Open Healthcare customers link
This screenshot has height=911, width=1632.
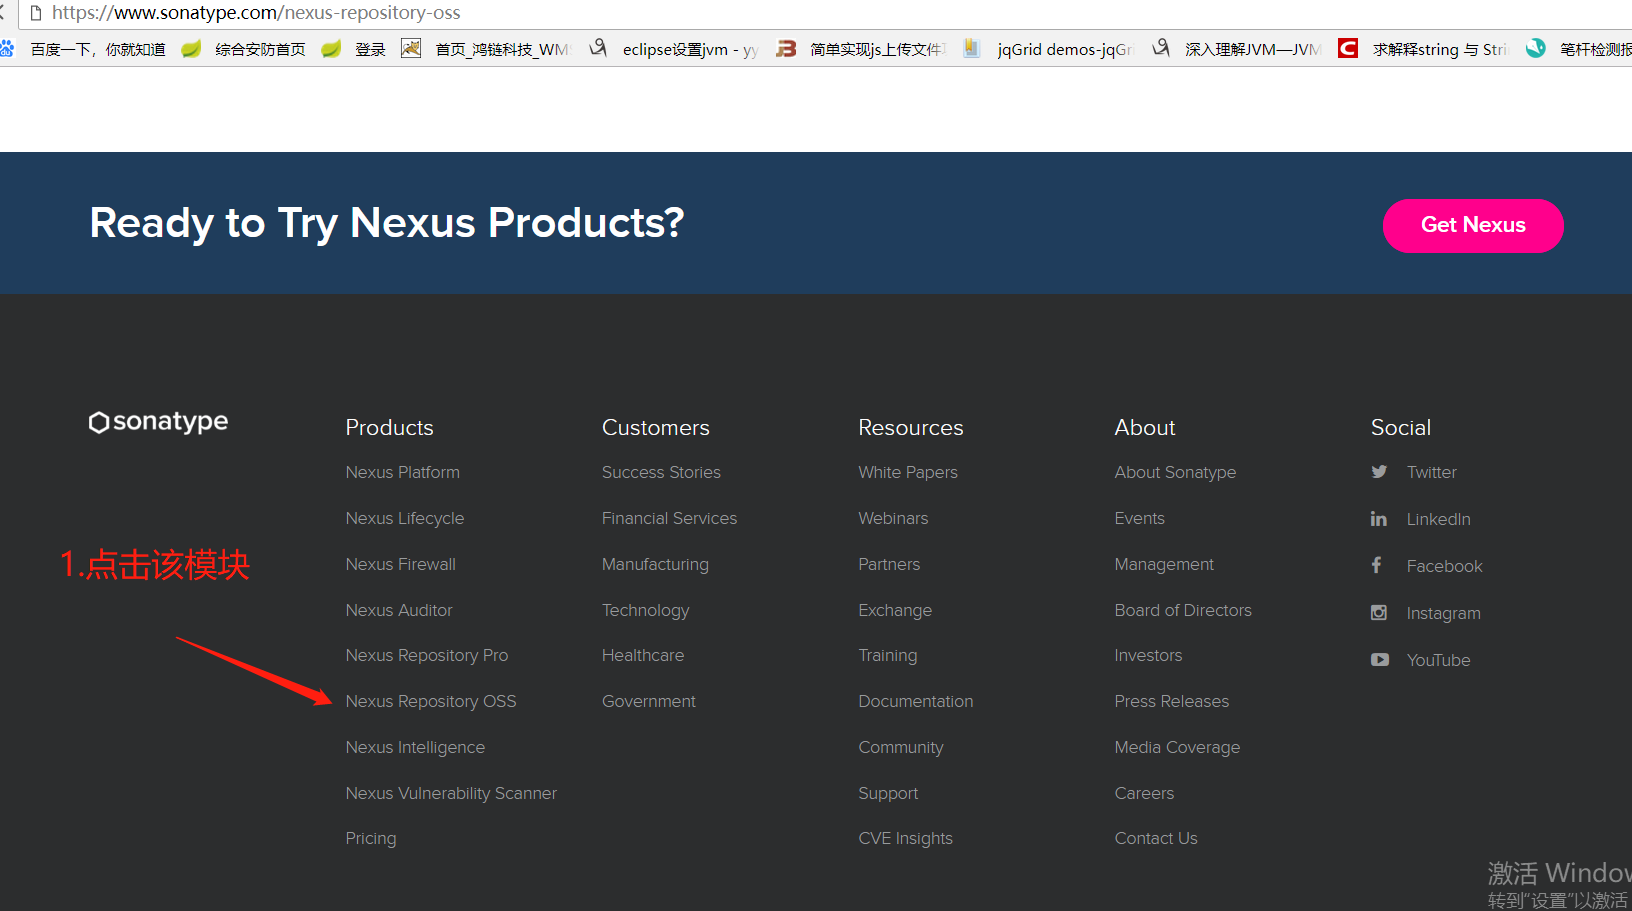[643, 655]
